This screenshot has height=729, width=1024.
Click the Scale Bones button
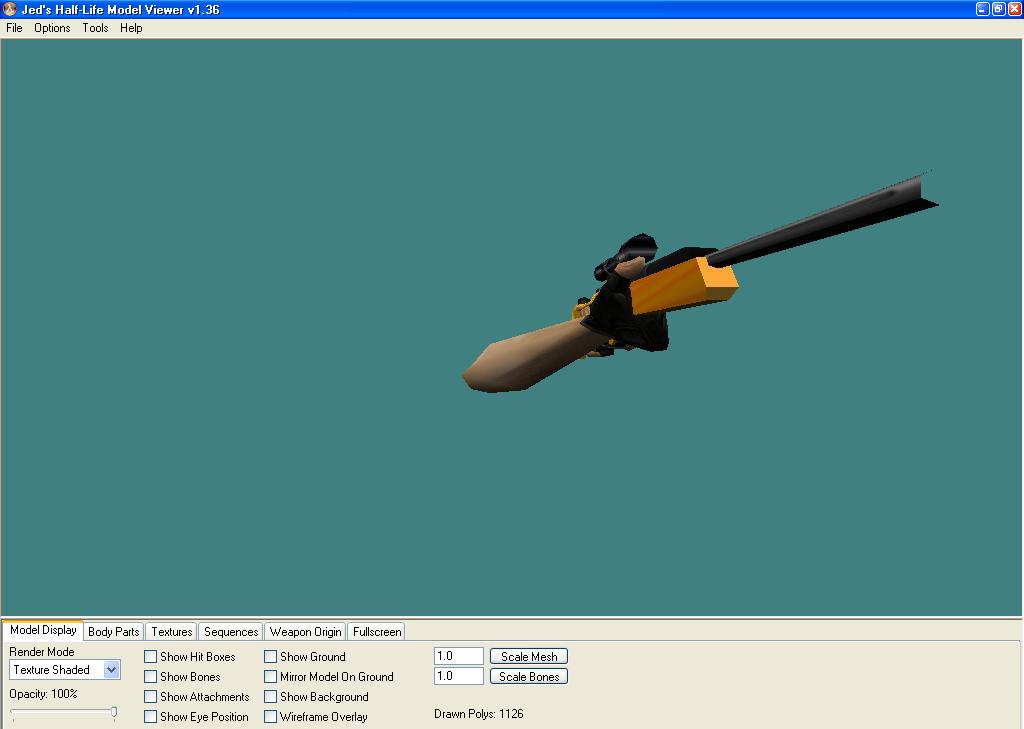529,677
